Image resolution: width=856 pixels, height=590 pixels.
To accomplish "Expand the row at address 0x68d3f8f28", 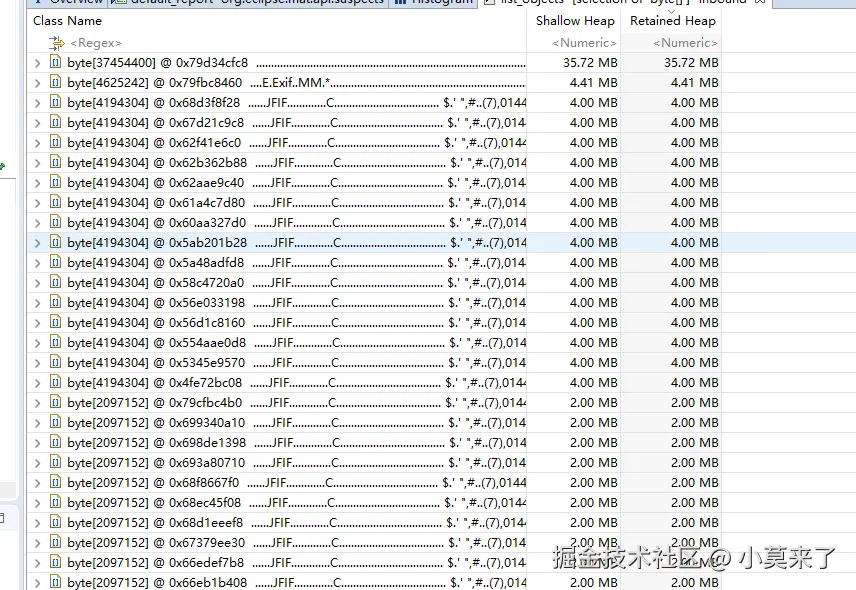I will click(37, 103).
